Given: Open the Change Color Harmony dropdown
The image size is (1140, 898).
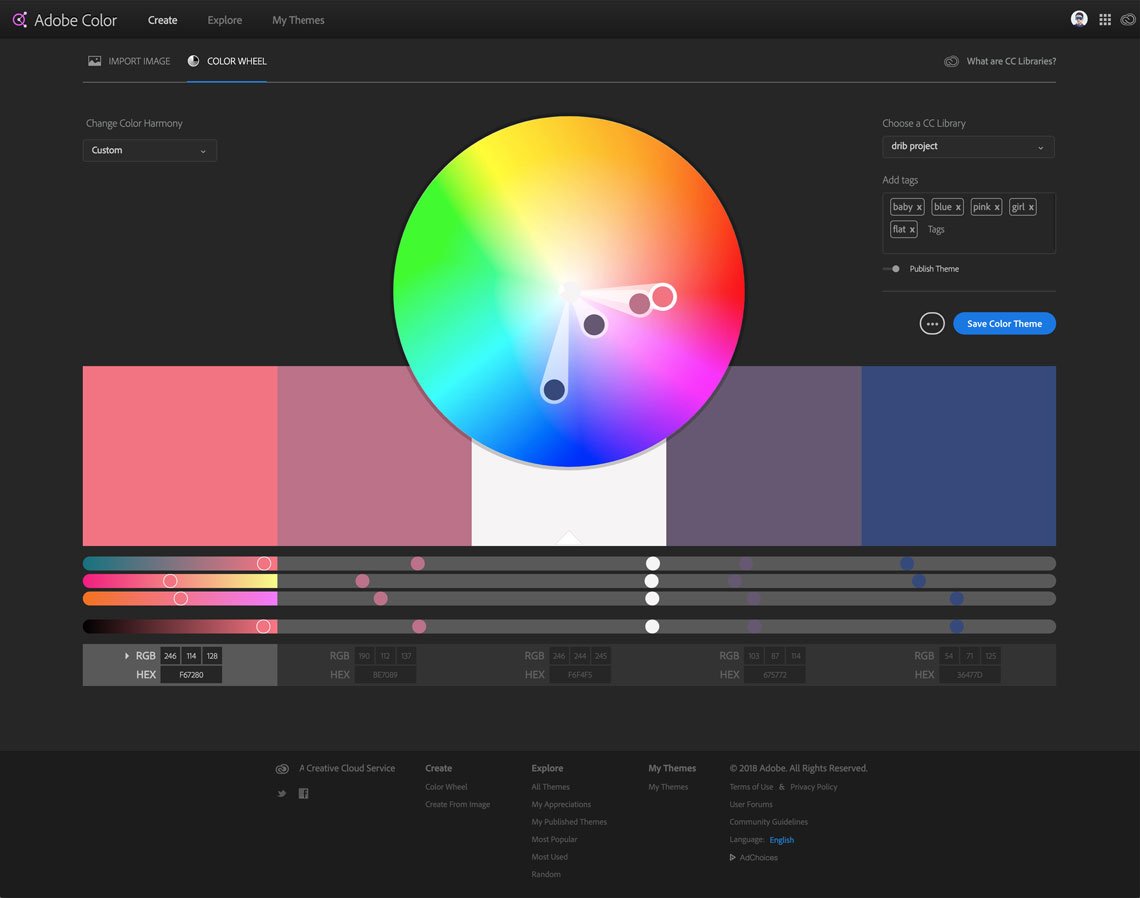Looking at the screenshot, I should click(150, 151).
